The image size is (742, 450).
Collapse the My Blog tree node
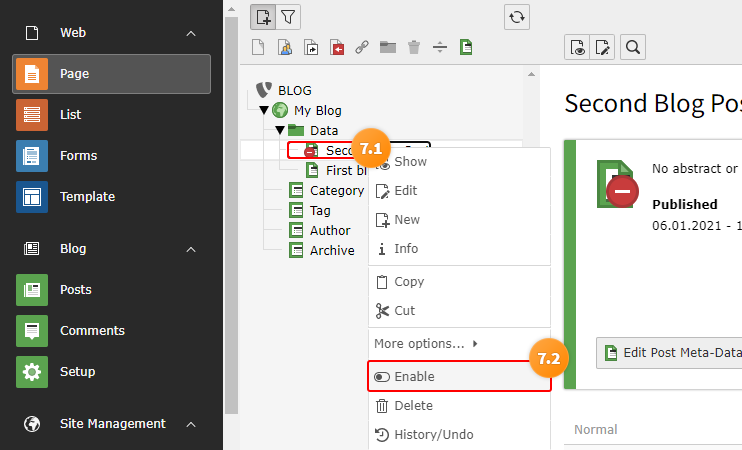point(264,110)
